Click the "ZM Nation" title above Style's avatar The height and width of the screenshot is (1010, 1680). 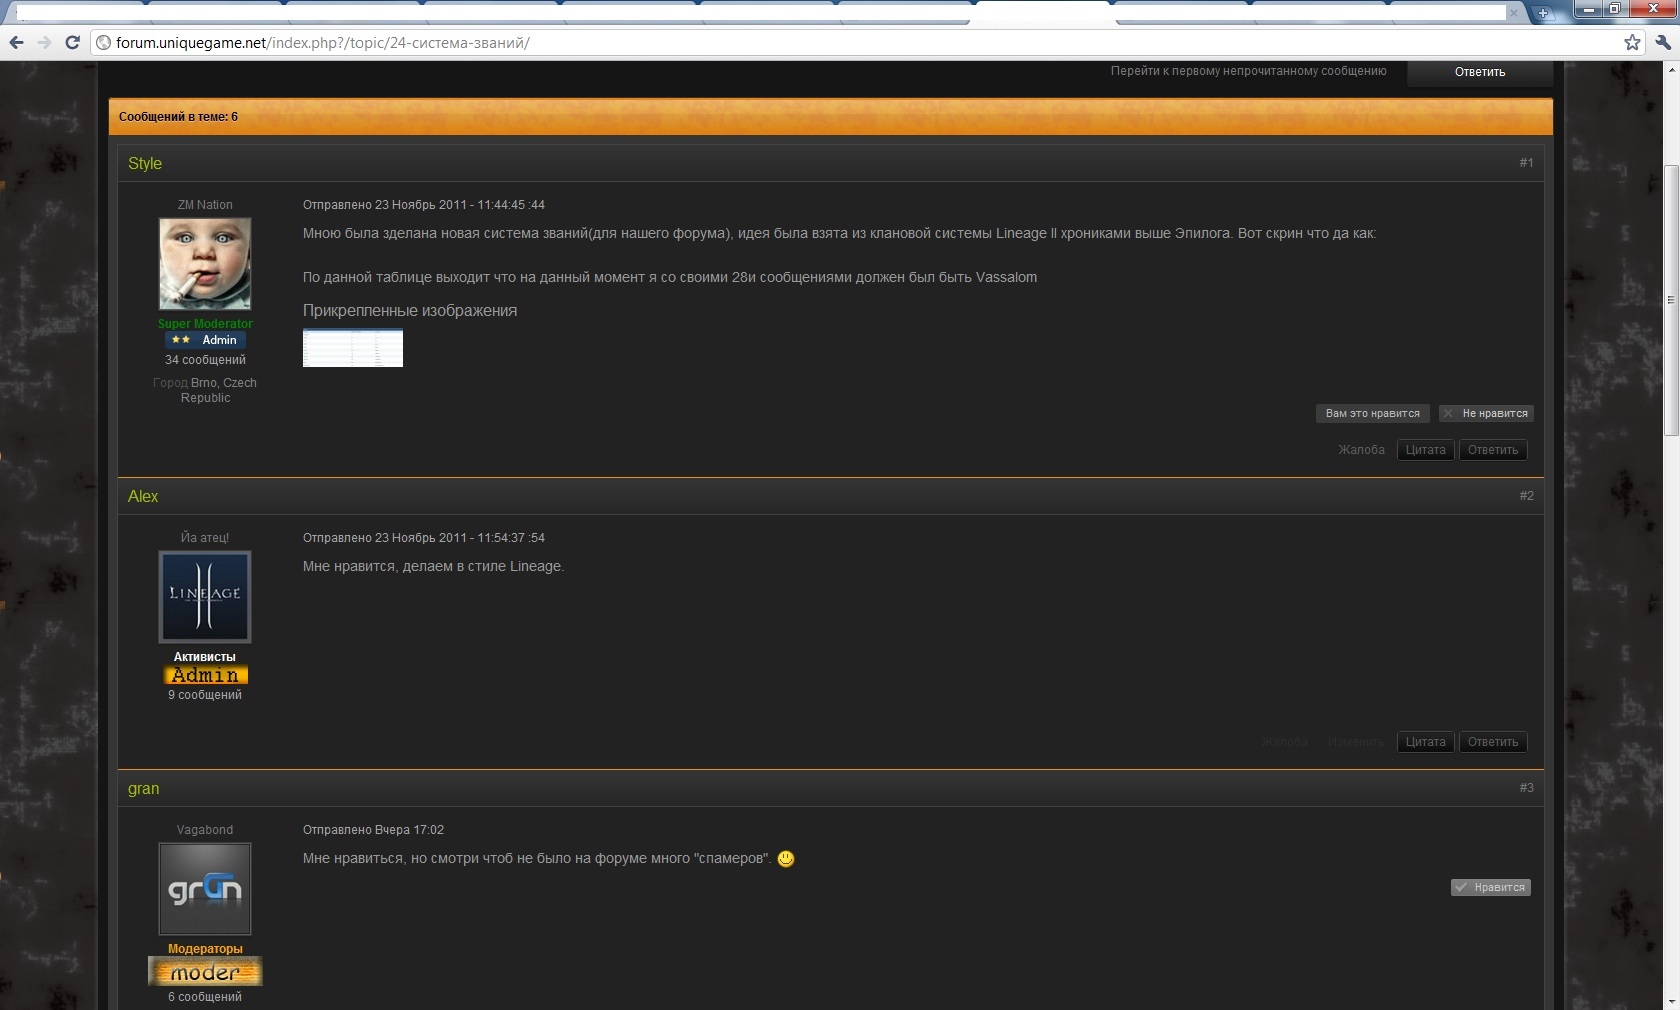(205, 205)
